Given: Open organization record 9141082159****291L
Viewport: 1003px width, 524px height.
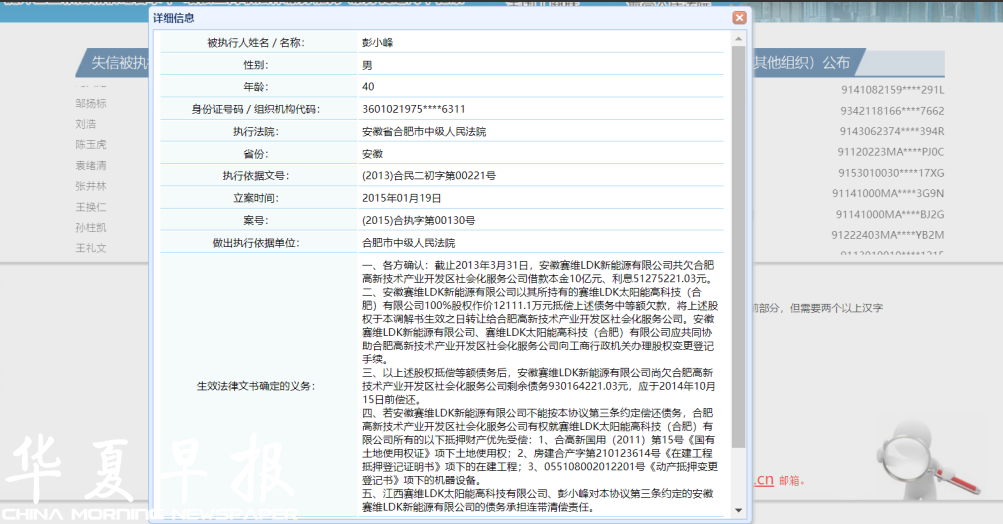Looking at the screenshot, I should 891,90.
